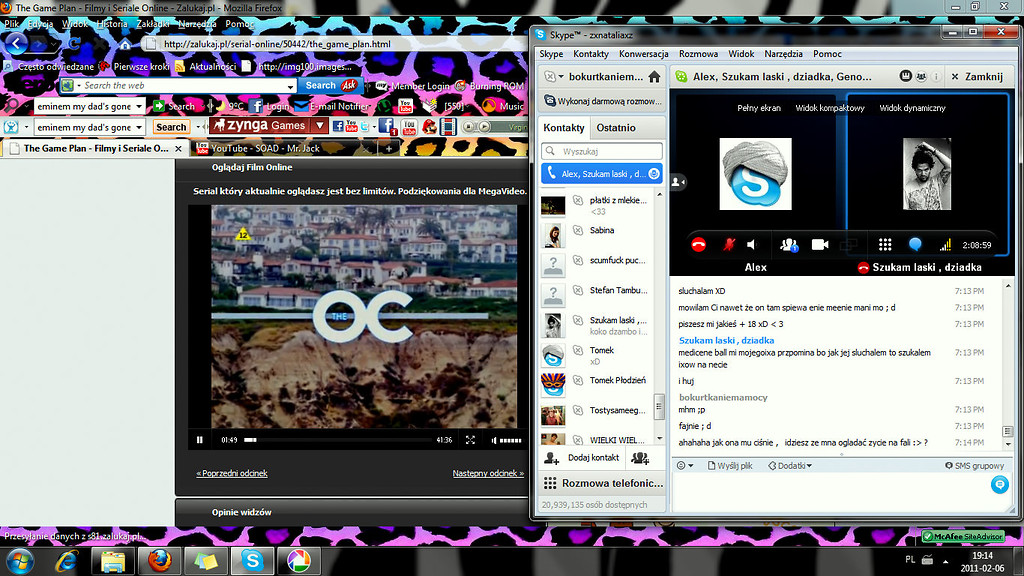Select Kontakty tab in Skype

click(564, 128)
